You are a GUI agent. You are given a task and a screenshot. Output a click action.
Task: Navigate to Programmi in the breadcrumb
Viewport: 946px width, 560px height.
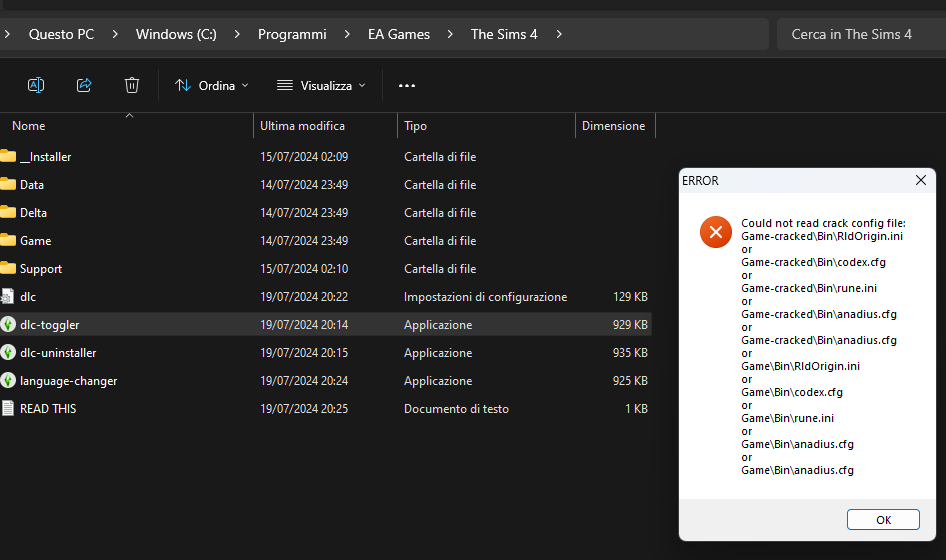tap(292, 34)
